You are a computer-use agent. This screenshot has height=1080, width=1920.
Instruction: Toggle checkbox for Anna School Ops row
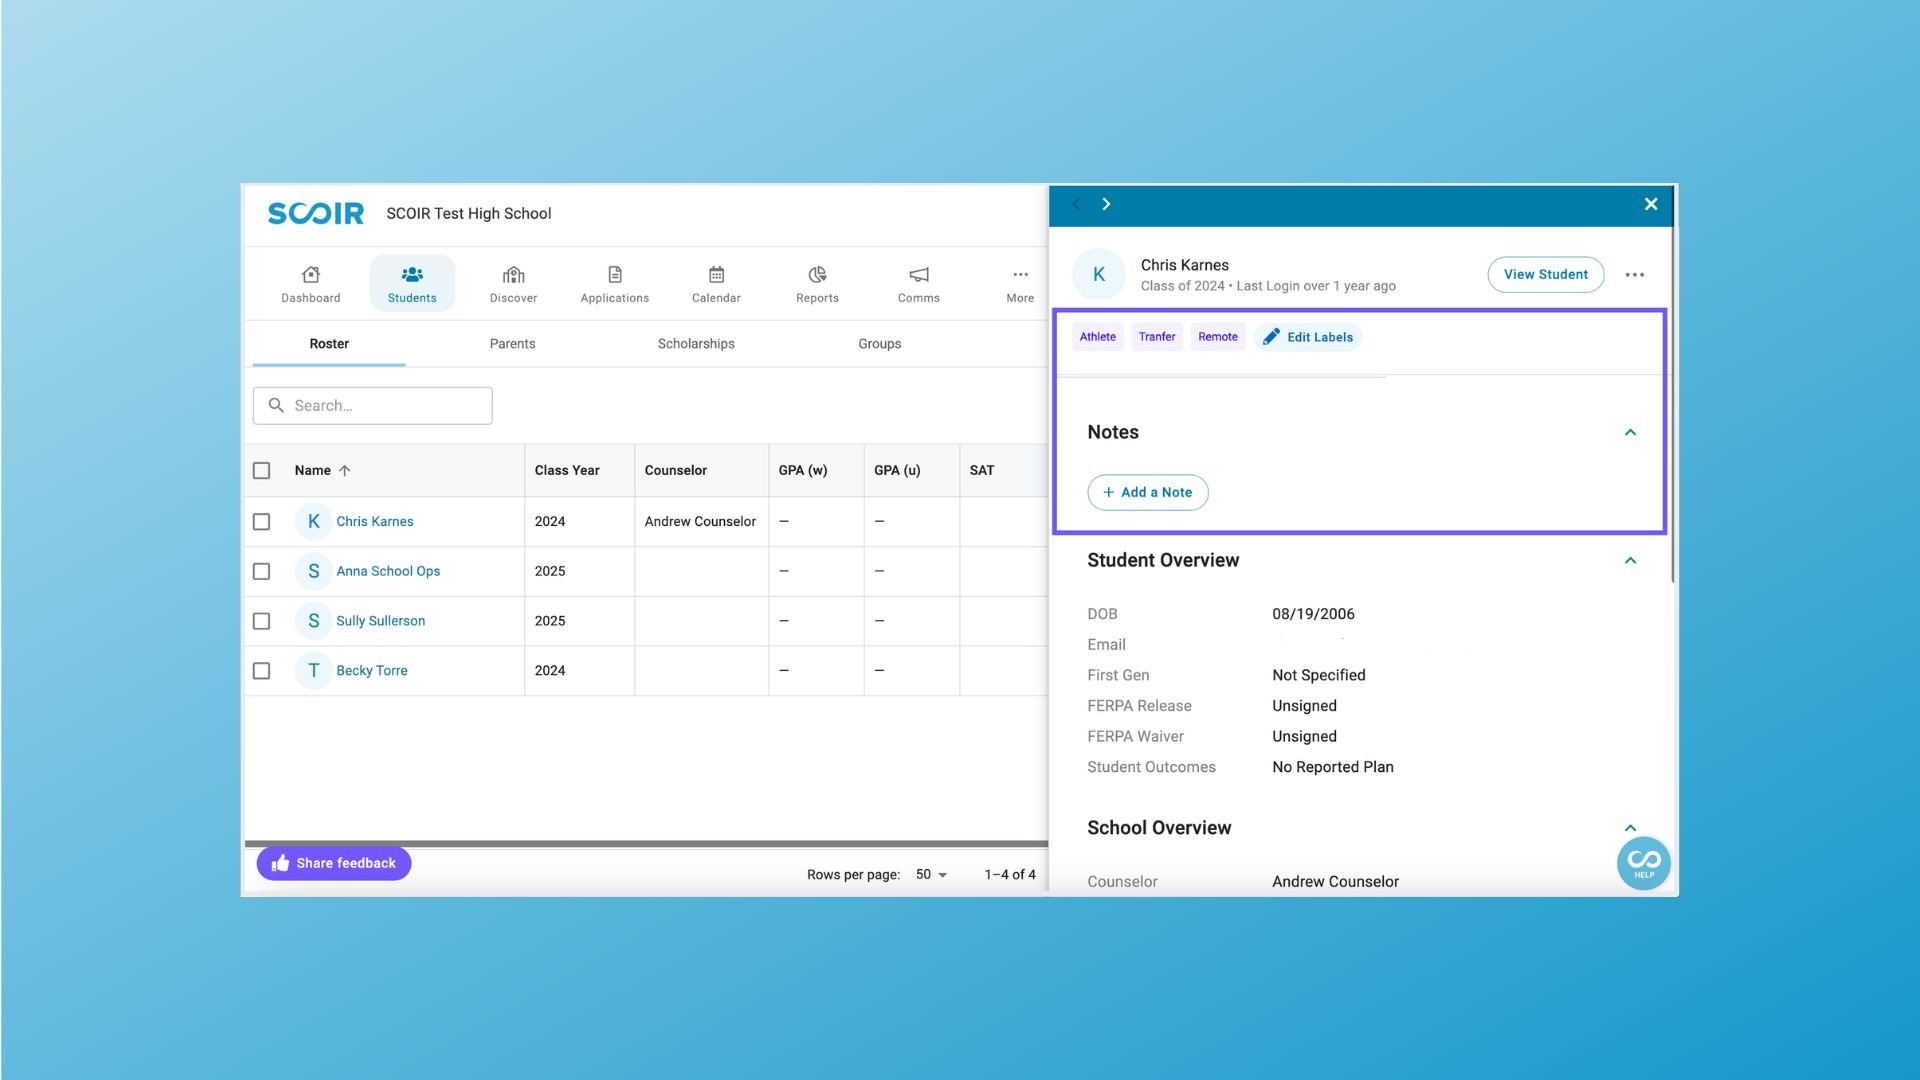261,570
